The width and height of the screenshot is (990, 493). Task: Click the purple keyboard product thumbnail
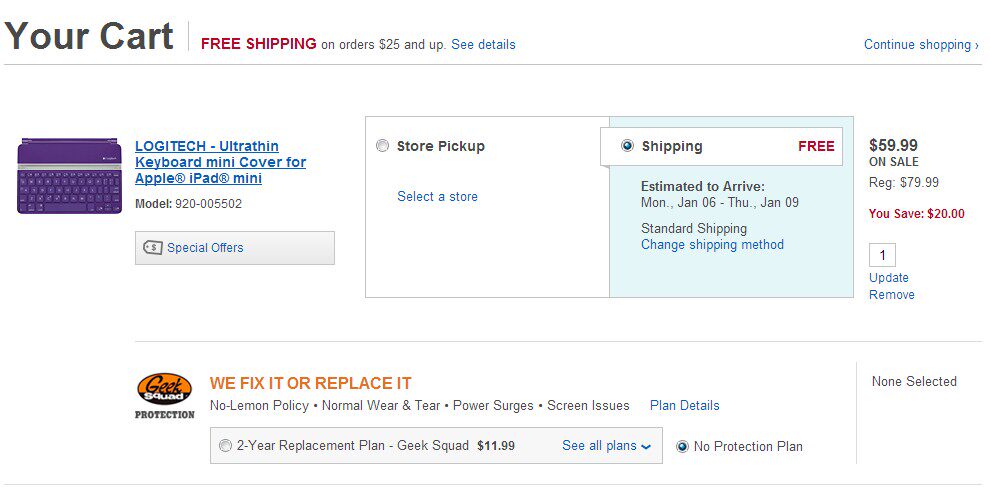click(x=66, y=176)
